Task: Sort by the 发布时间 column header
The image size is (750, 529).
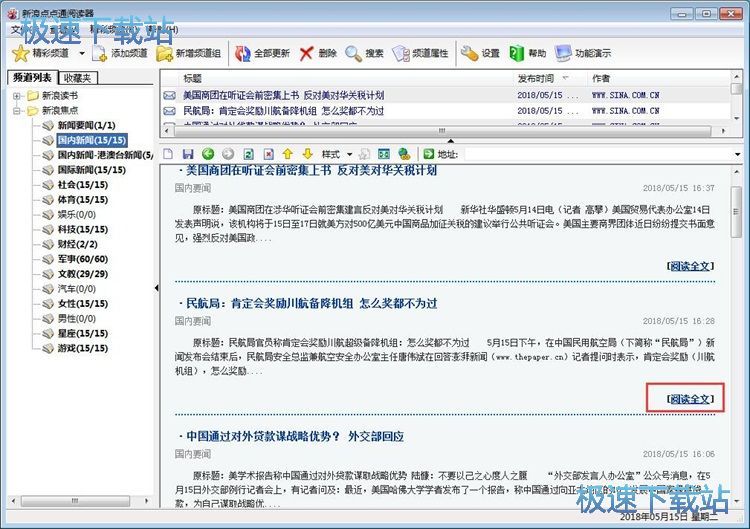Action: [550, 78]
